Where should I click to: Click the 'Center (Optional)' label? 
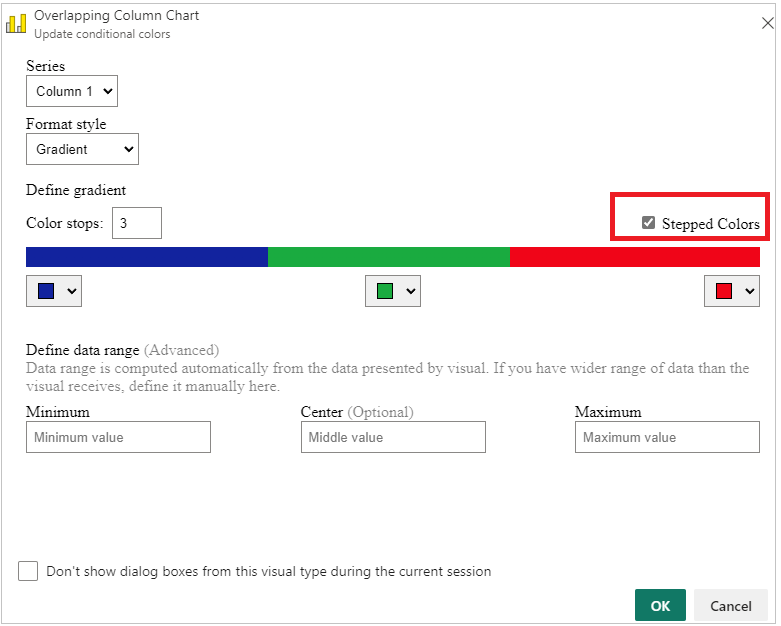[x=357, y=412]
